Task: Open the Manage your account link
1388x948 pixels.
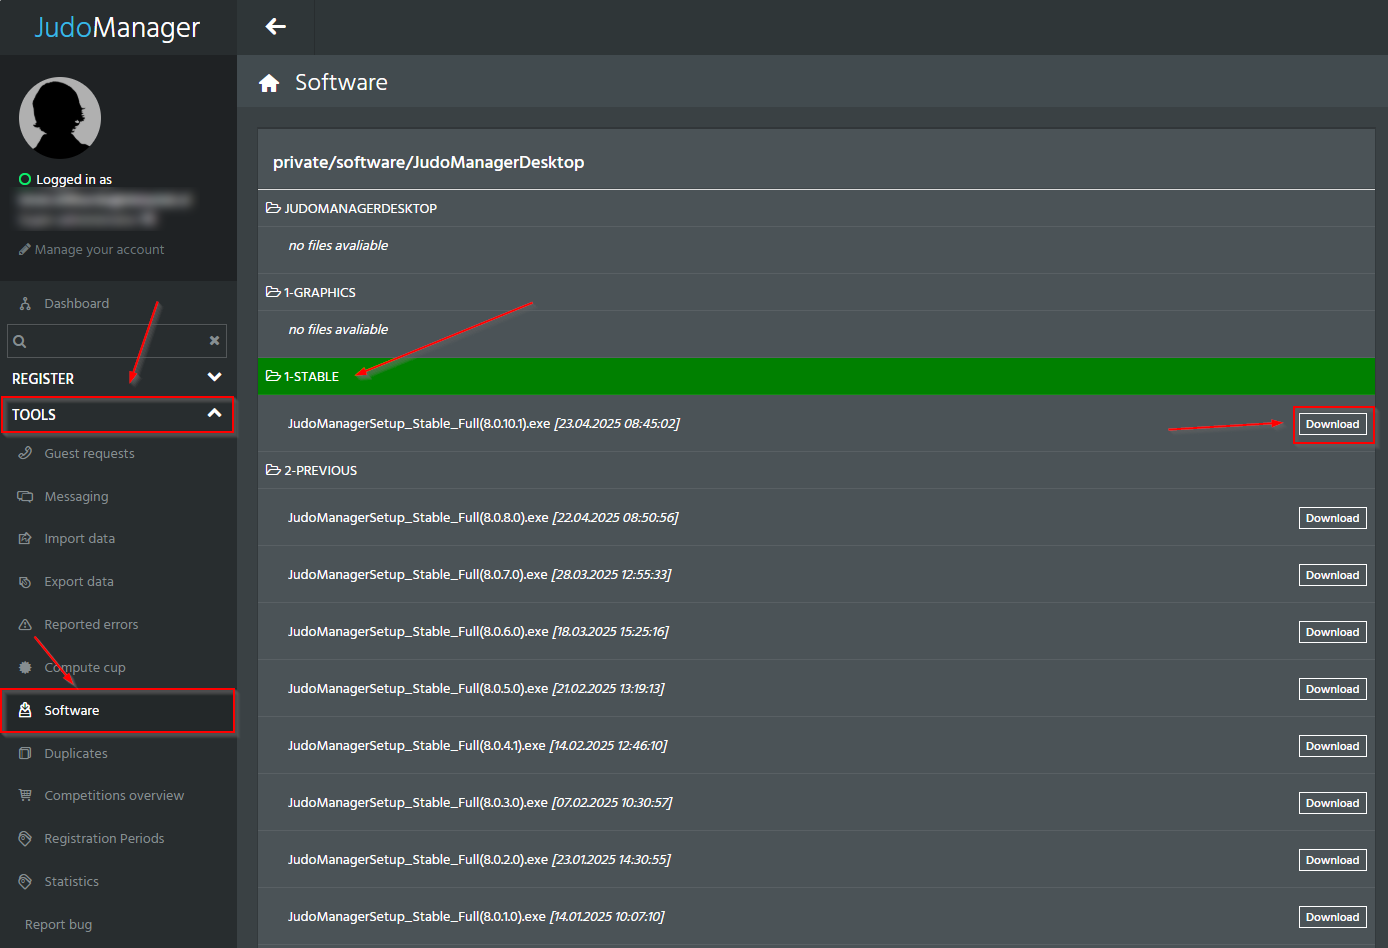Action: click(99, 250)
